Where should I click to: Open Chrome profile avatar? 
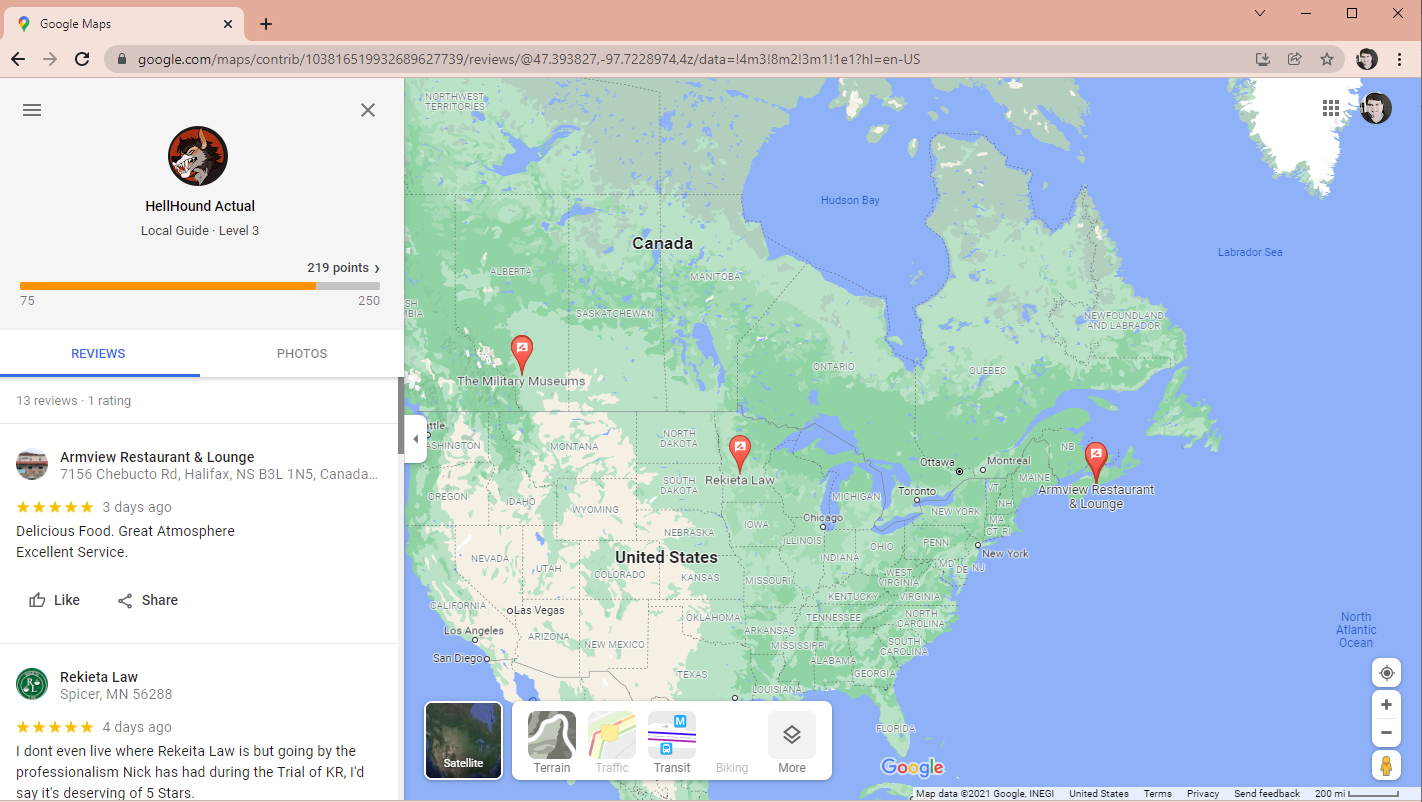pos(1367,59)
